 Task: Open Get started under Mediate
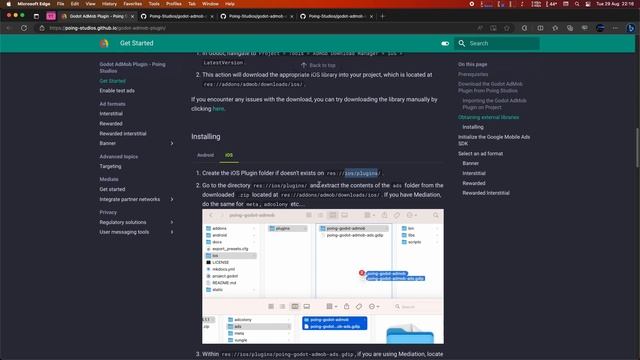click(112, 189)
